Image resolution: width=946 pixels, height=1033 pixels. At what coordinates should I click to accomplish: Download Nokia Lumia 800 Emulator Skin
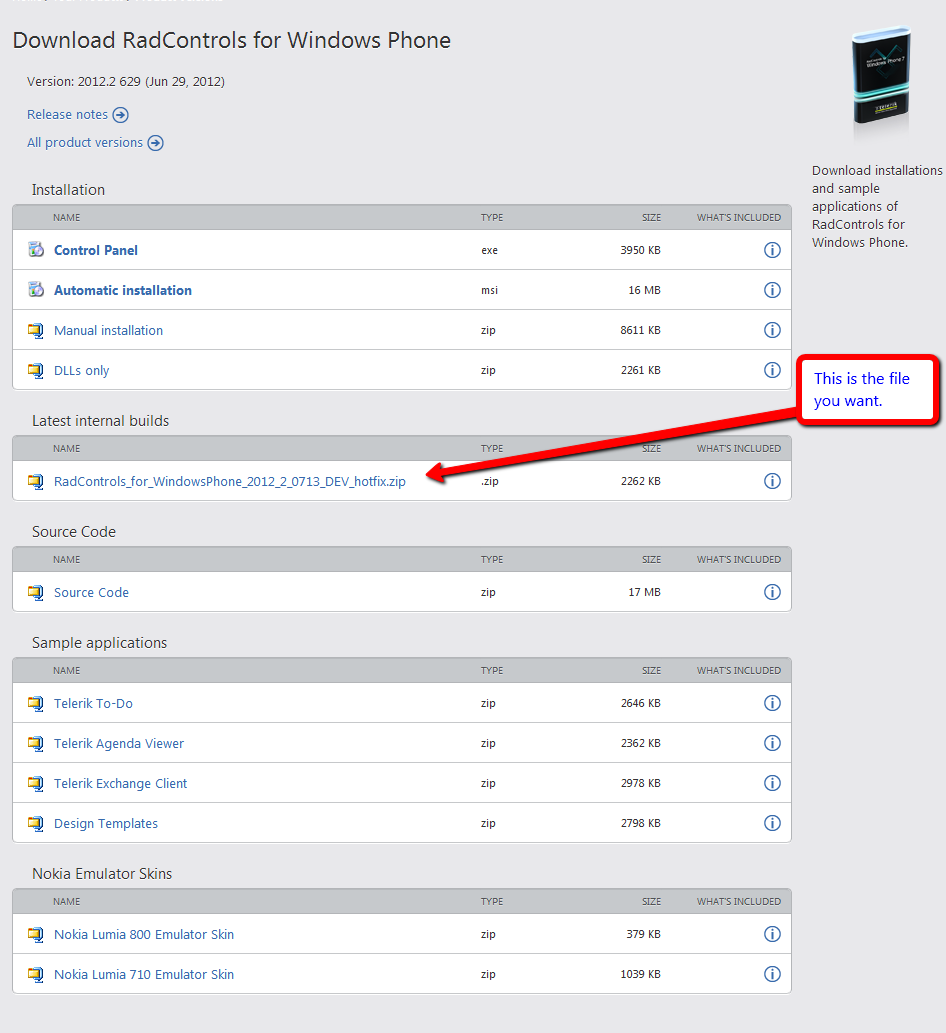144,934
